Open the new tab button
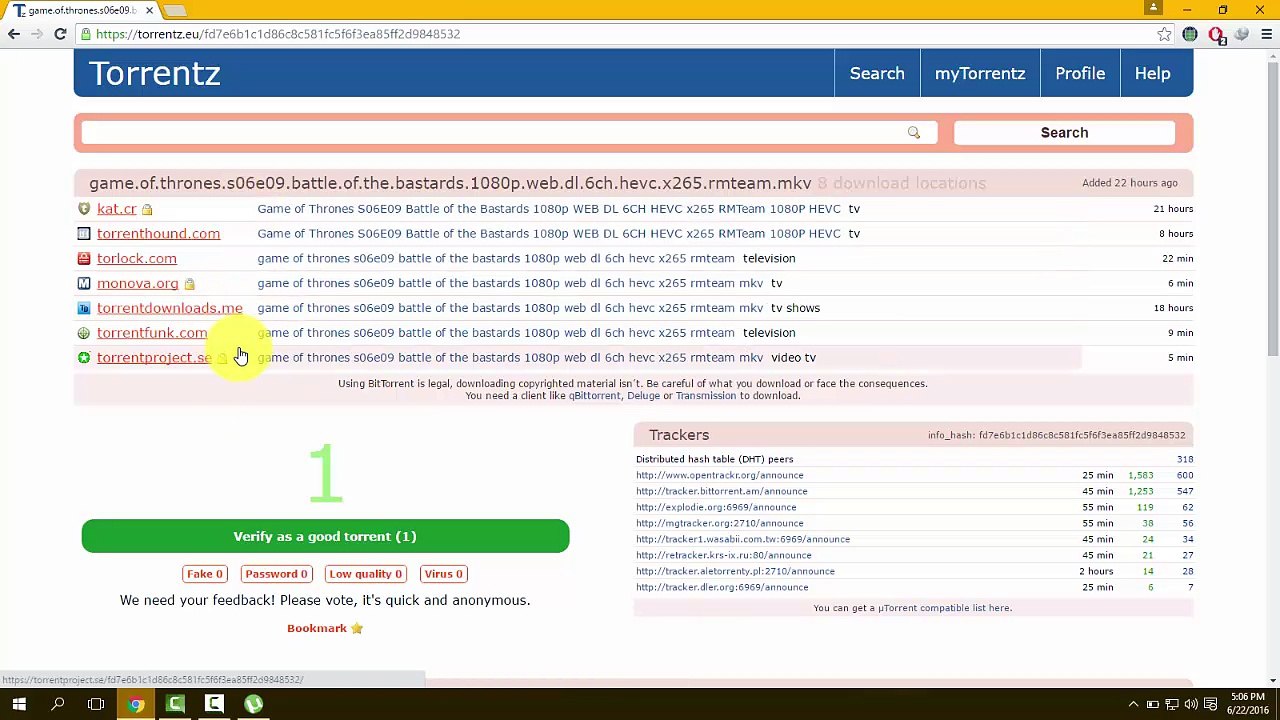1280x720 pixels. (x=175, y=10)
